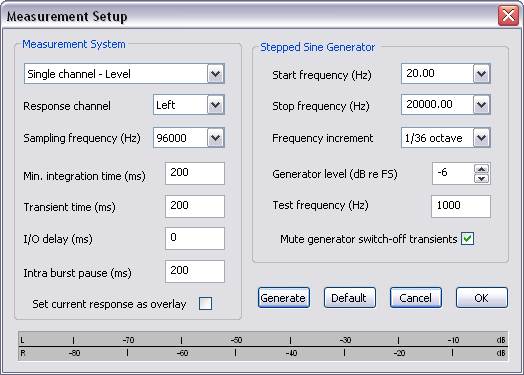524x375 pixels.
Task: Click the Measurement System group title
Action: click(x=74, y=44)
